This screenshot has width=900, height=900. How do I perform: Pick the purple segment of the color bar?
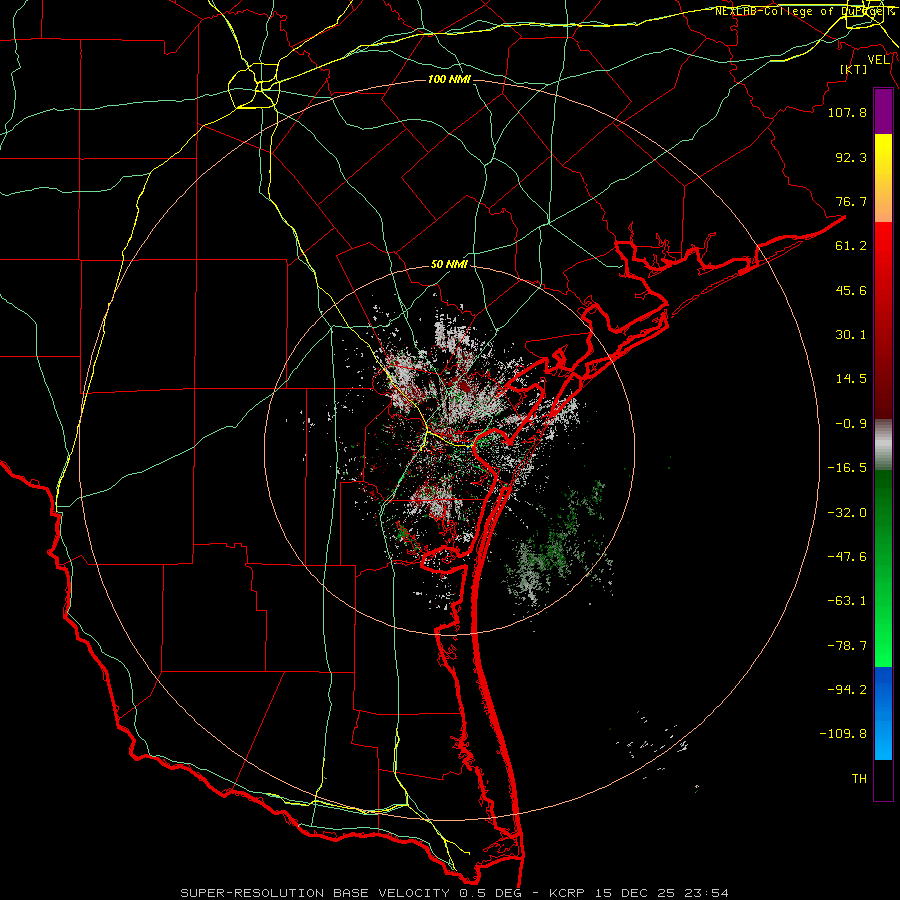tap(883, 112)
